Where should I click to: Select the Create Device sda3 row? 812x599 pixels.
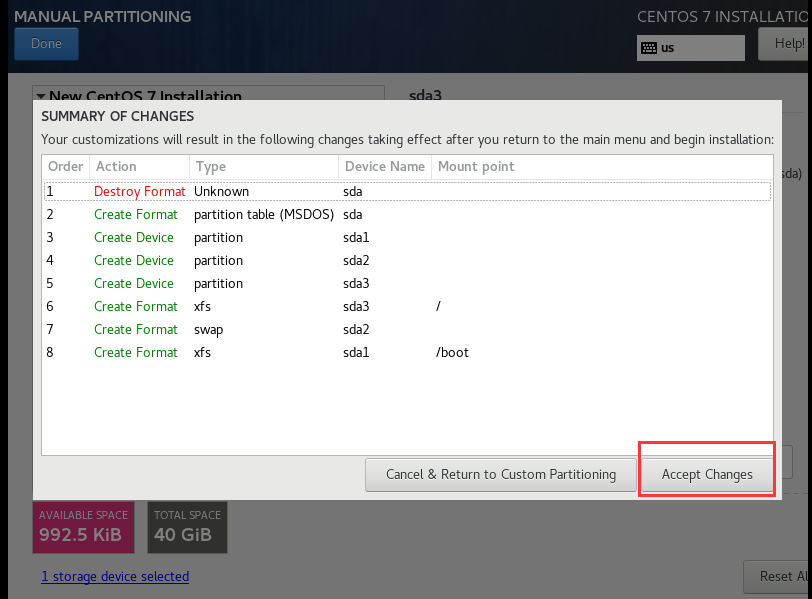(408, 284)
